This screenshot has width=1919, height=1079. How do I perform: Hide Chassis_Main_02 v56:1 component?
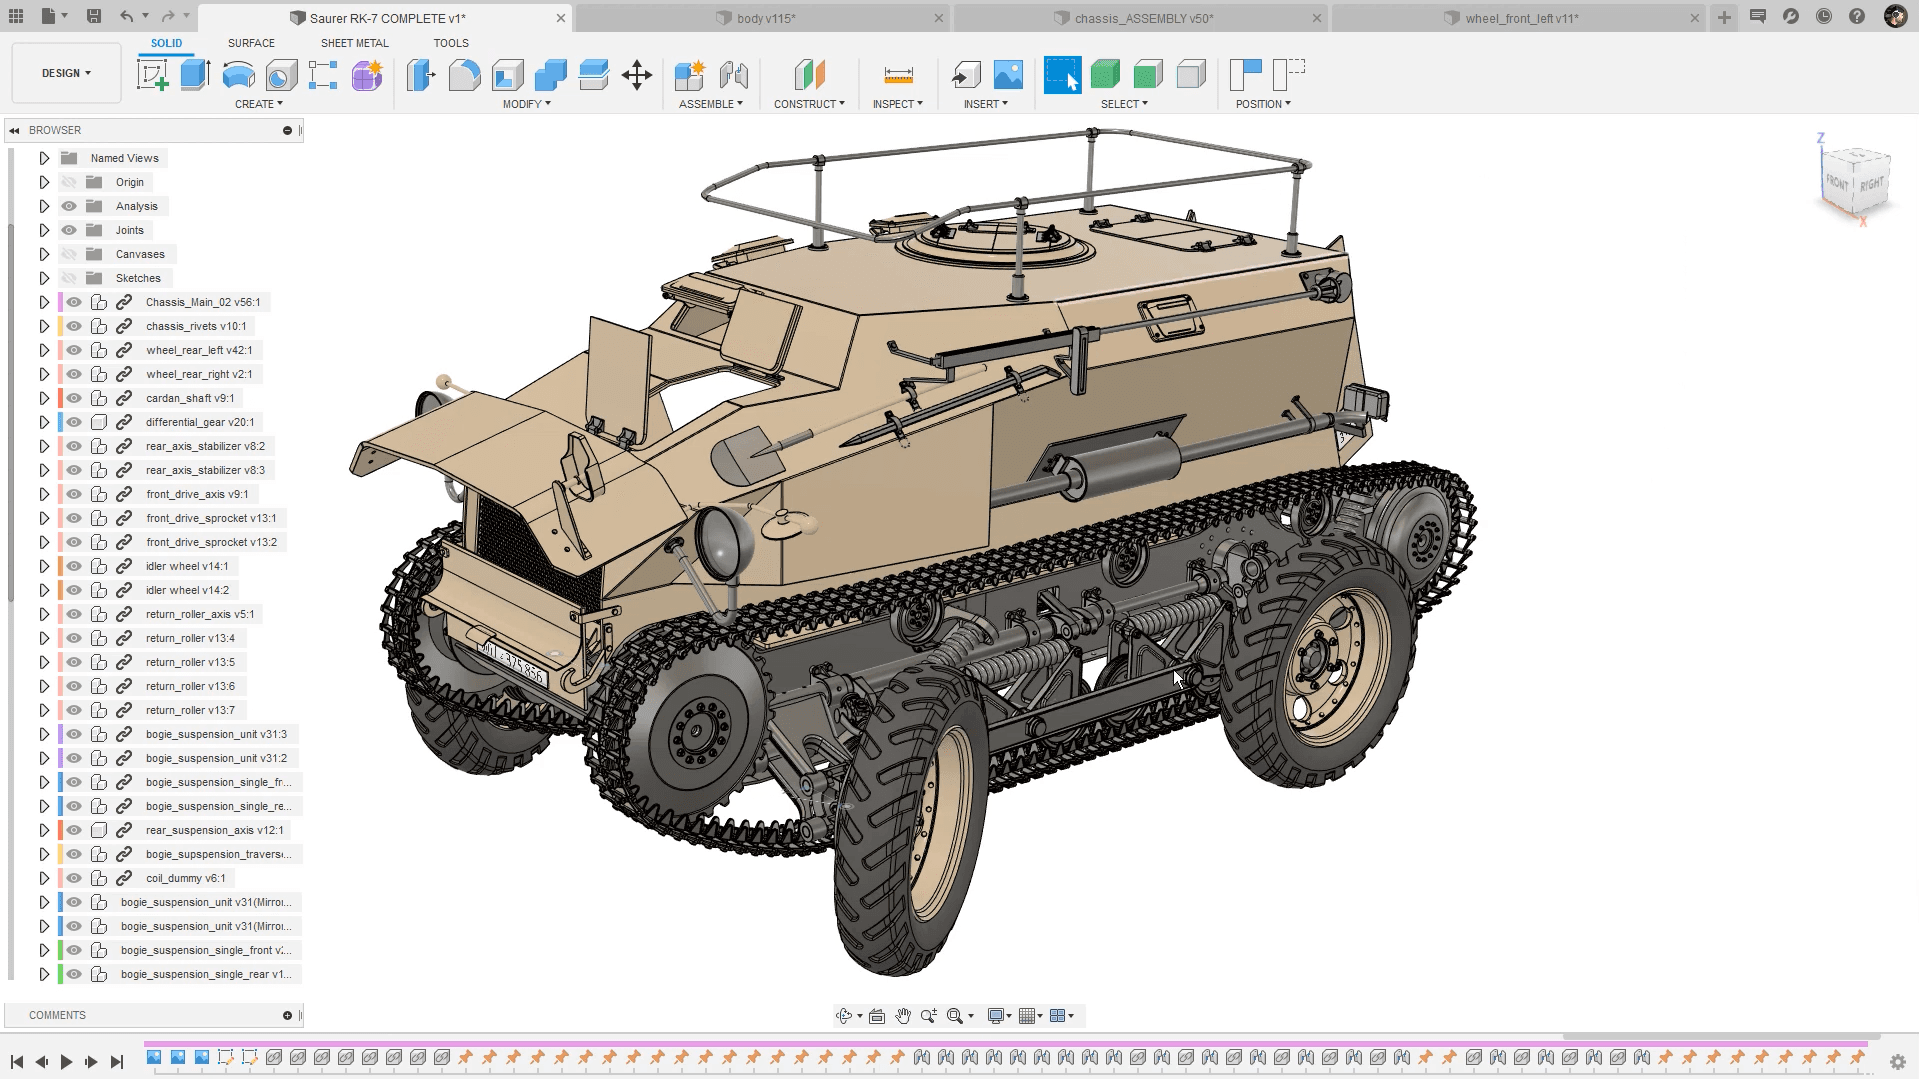coord(74,302)
